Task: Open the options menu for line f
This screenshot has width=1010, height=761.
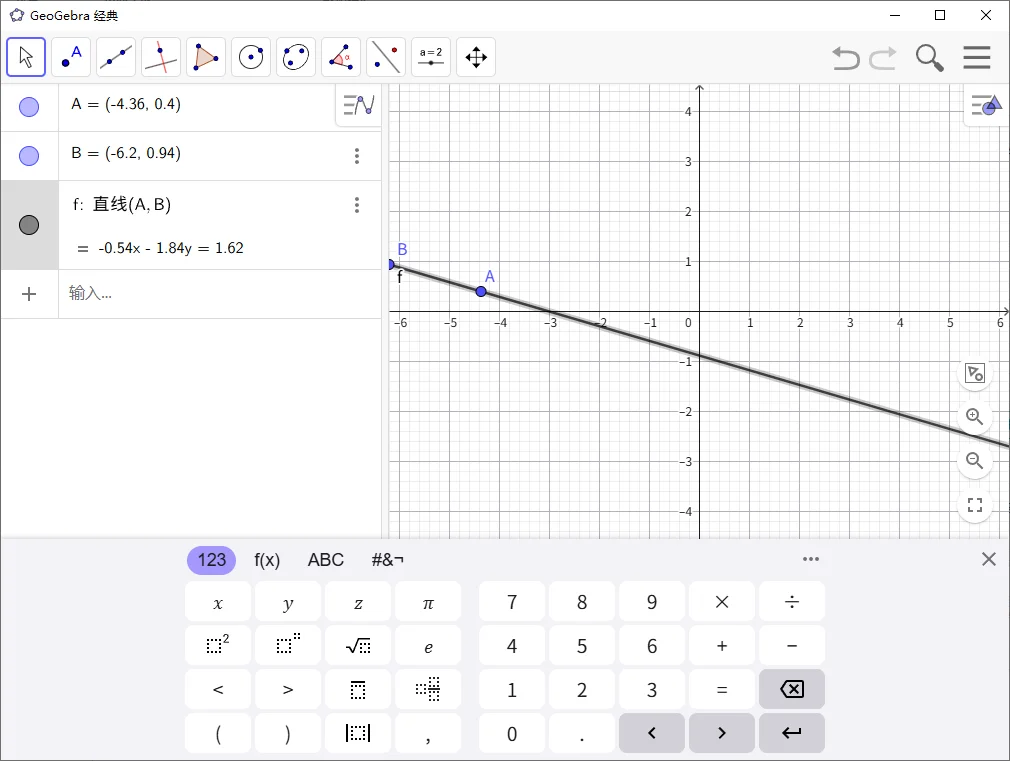Action: coord(357,205)
